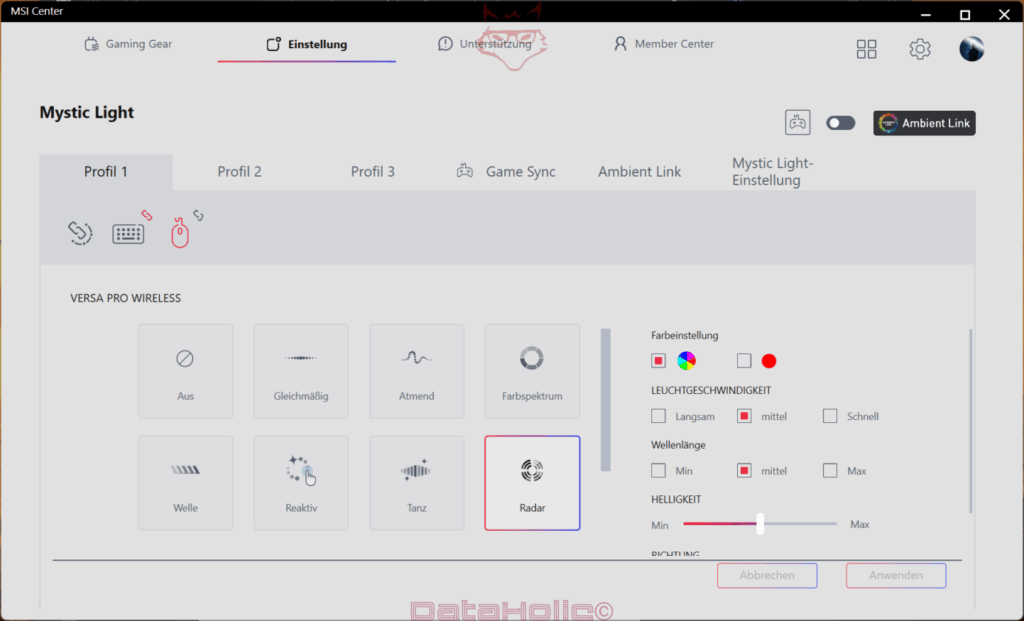Click the Game Sync gamepad icon button
This screenshot has height=621, width=1024.
pyautogui.click(x=797, y=123)
